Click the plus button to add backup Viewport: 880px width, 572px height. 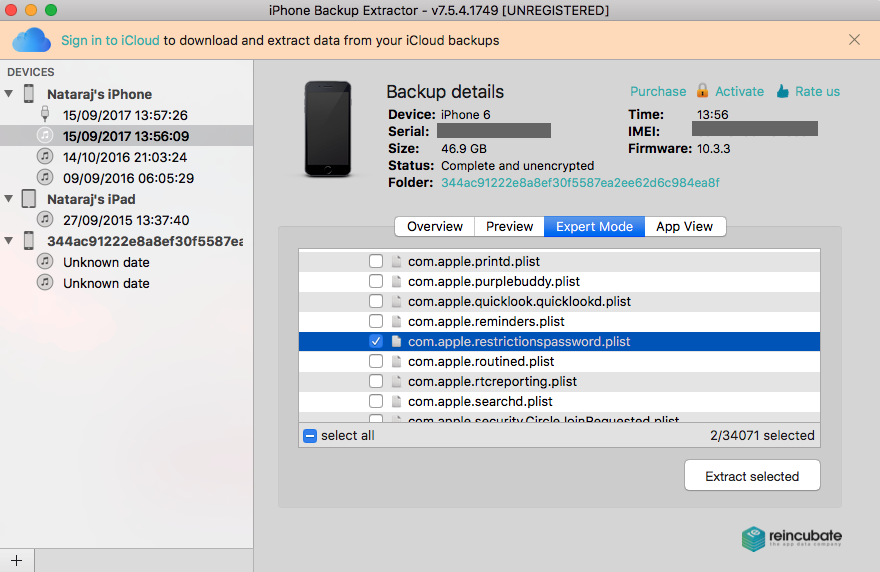15,560
